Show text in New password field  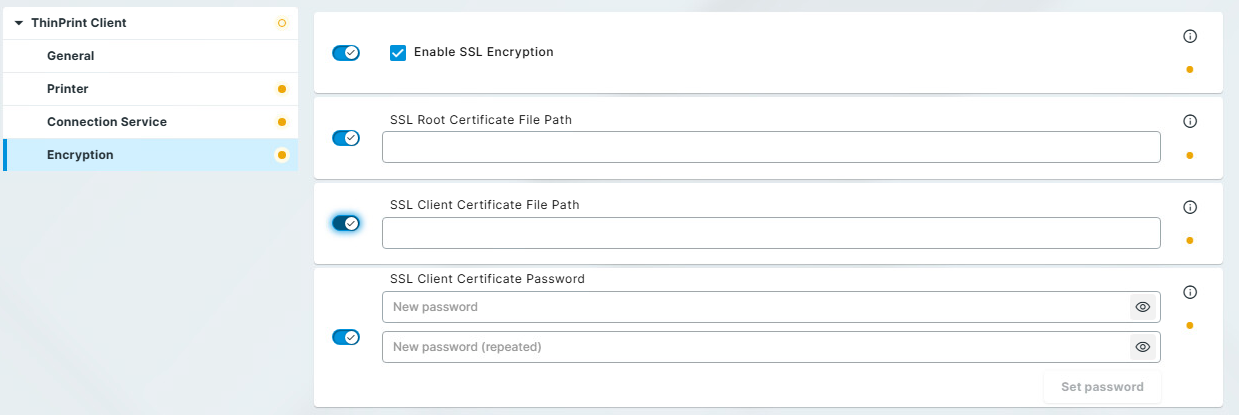pyautogui.click(x=1143, y=307)
